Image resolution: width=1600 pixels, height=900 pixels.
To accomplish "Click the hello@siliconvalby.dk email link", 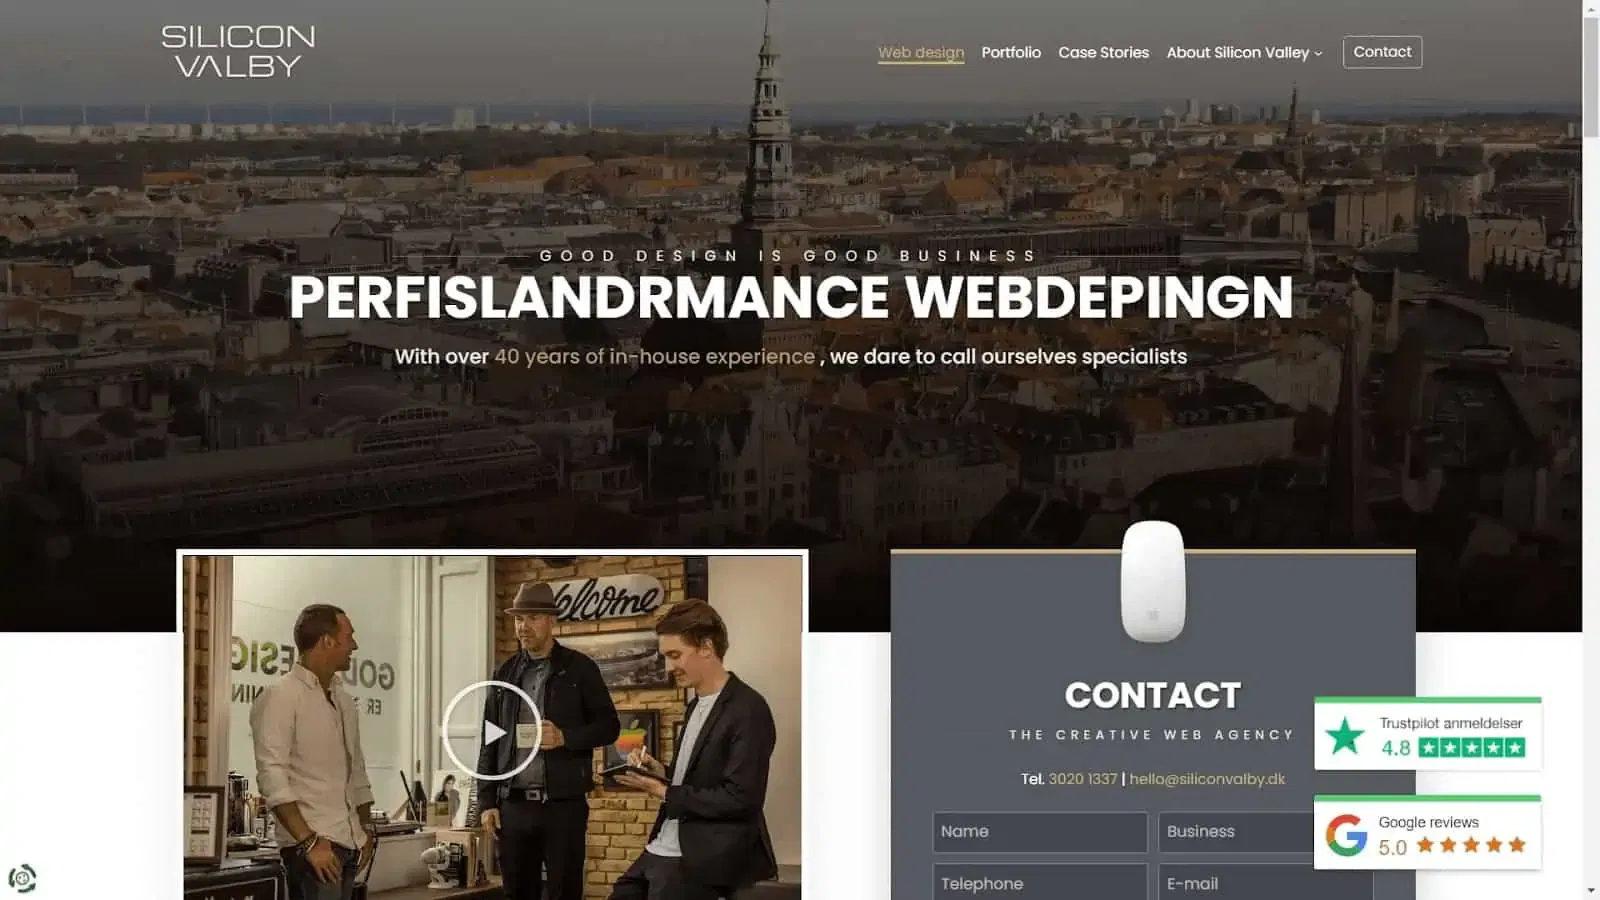I will 1207,779.
